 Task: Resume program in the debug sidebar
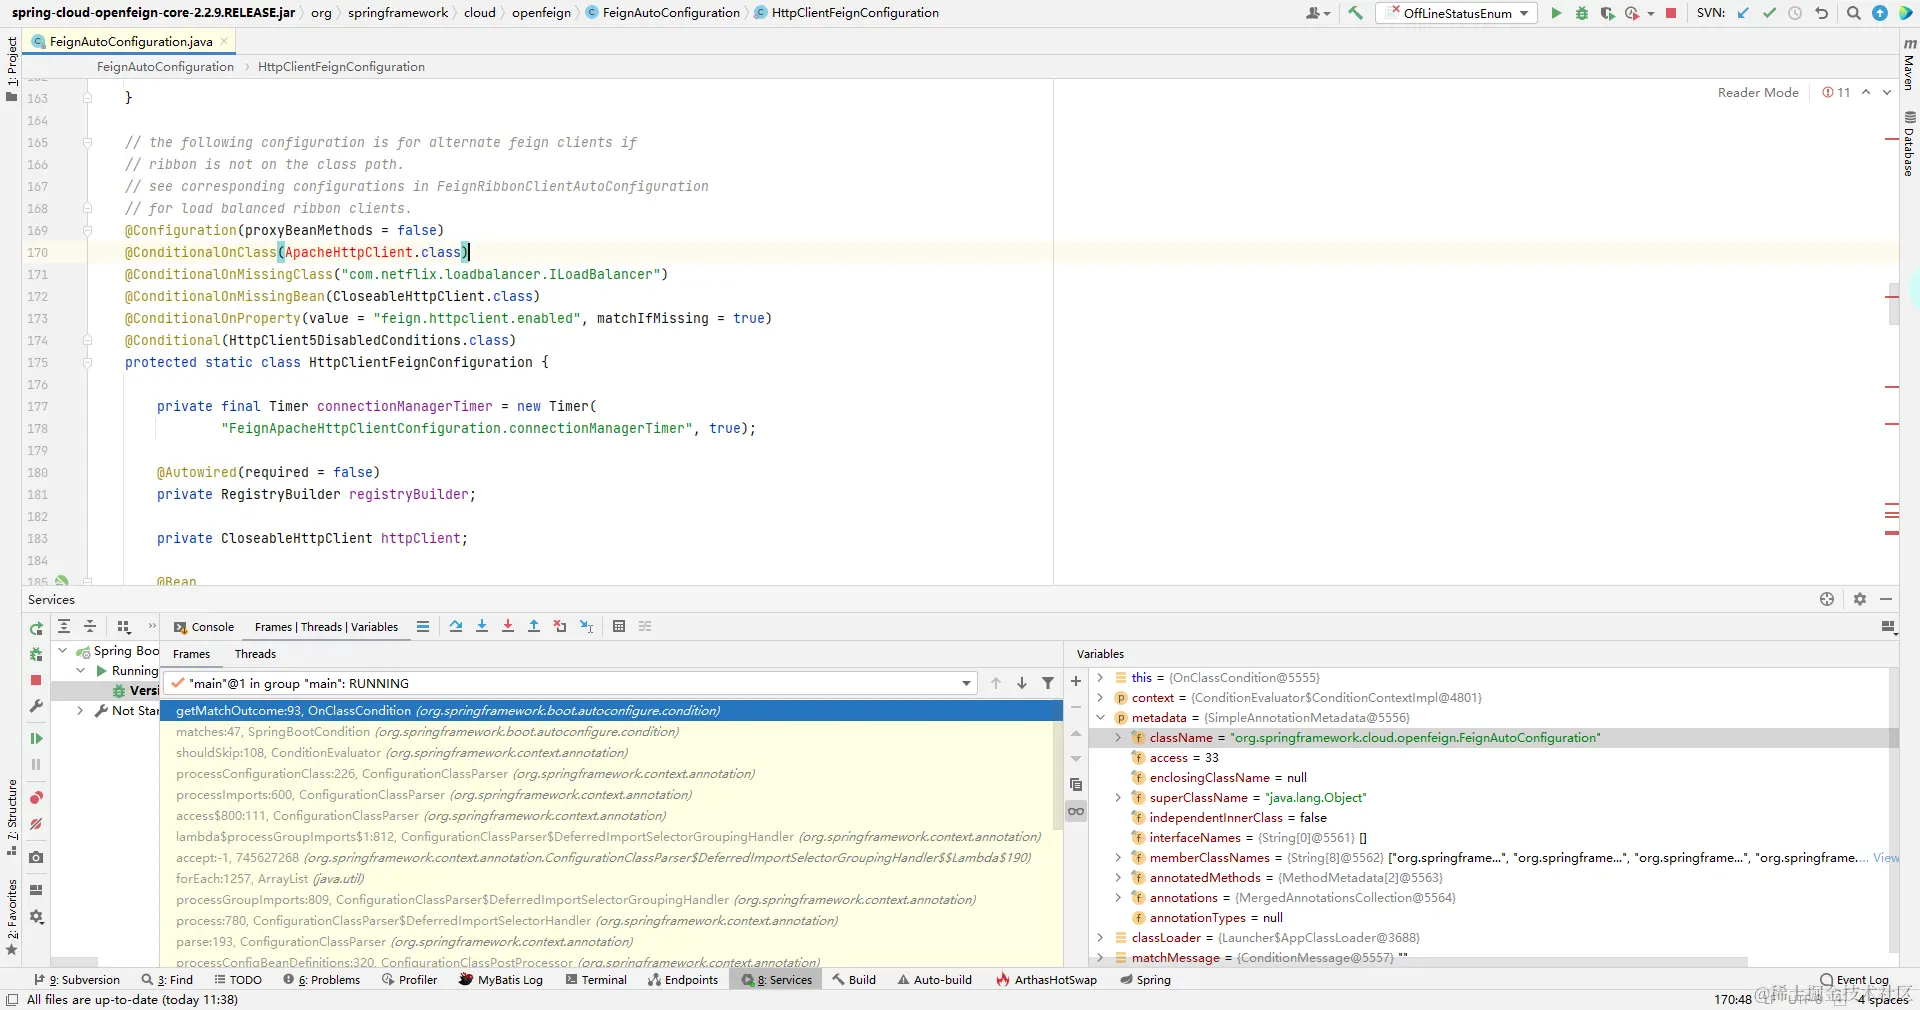36,738
